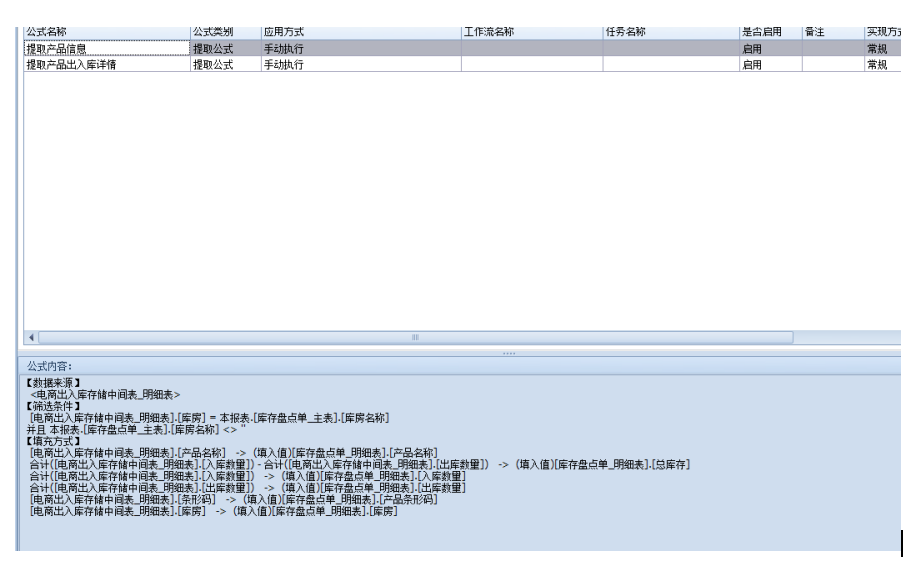Image resolution: width=916 pixels, height=569 pixels.
Task: Click the 【填充方式】 heading in formula content
Action: pos(54,440)
